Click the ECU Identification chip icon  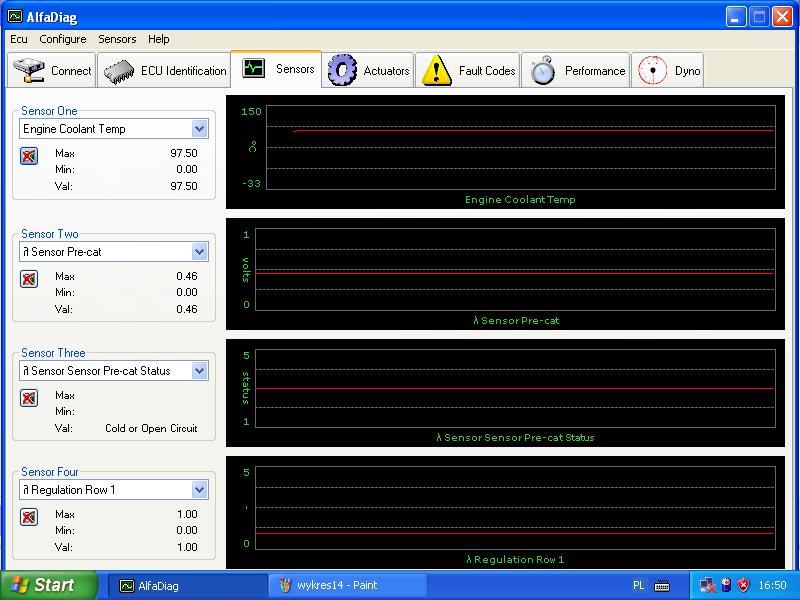120,71
